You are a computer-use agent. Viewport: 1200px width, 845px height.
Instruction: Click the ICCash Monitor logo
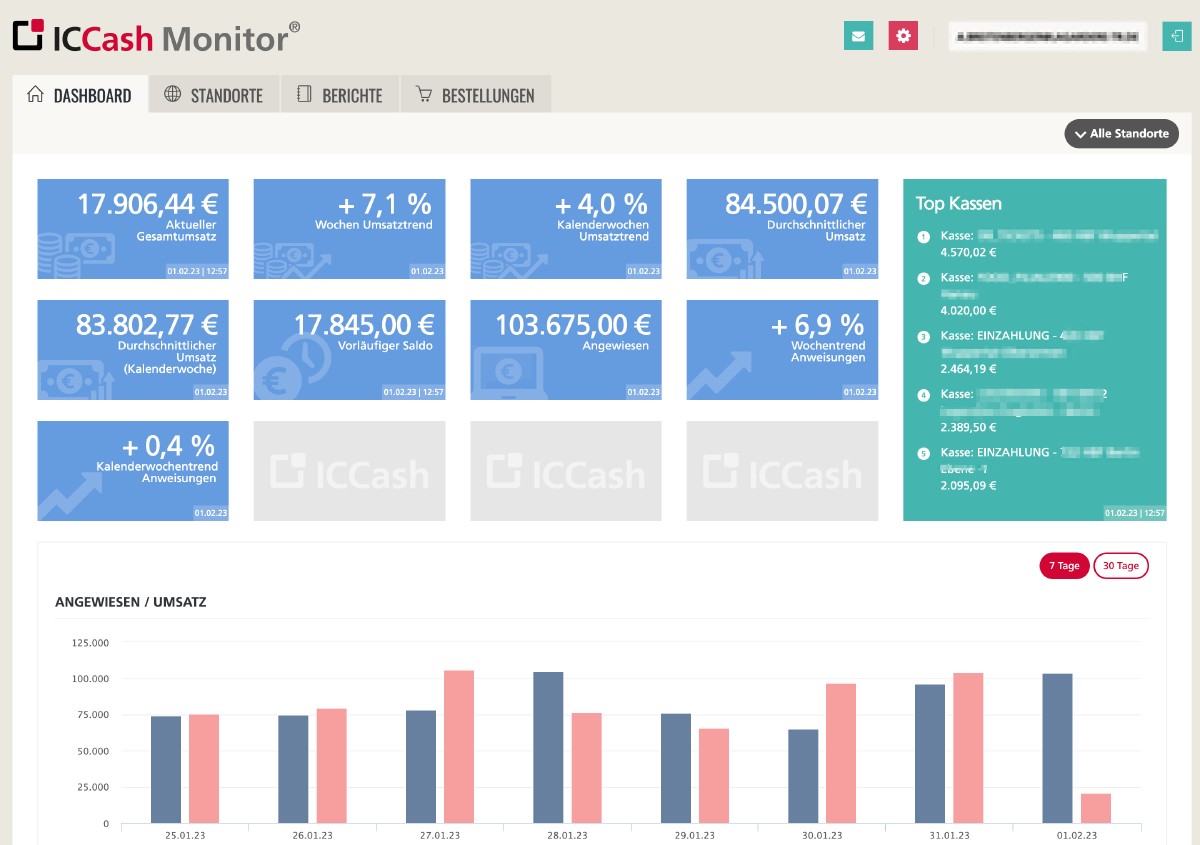click(156, 37)
